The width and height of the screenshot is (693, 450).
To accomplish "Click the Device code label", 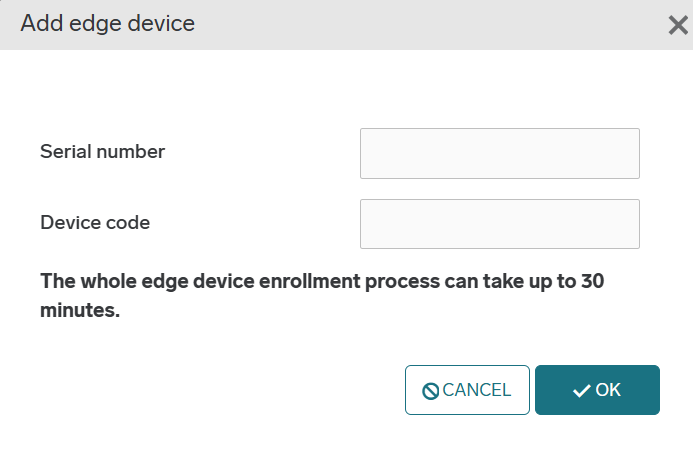I will coord(95,223).
